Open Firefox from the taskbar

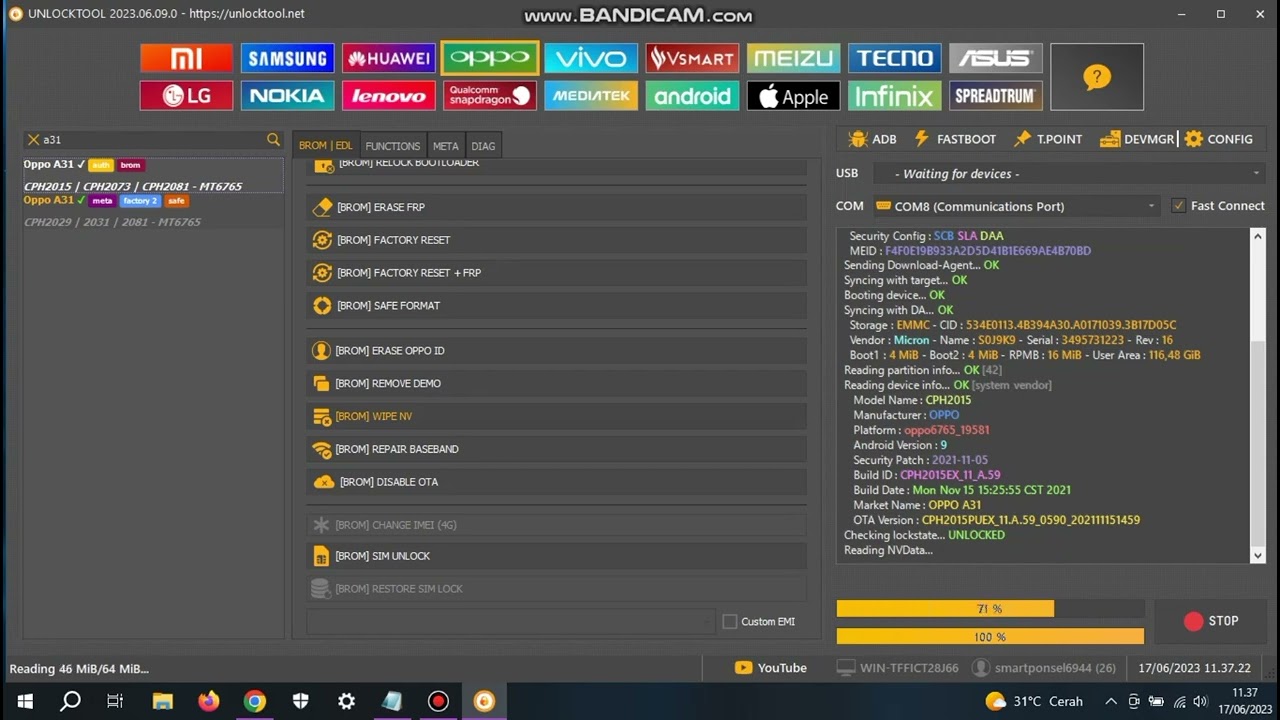[x=208, y=701]
